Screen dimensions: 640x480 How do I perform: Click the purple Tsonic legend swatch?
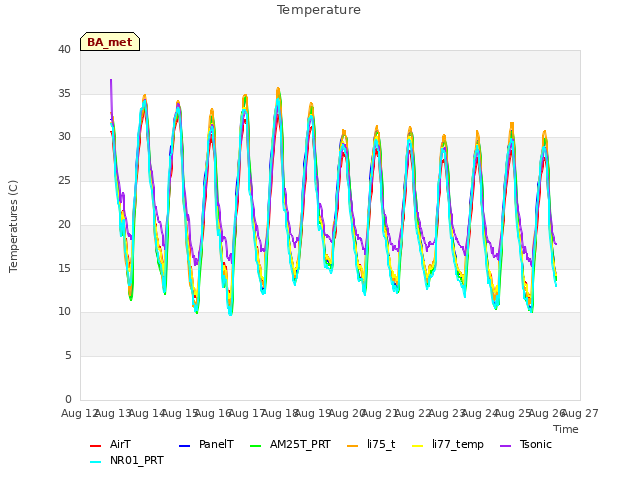(x=505, y=446)
